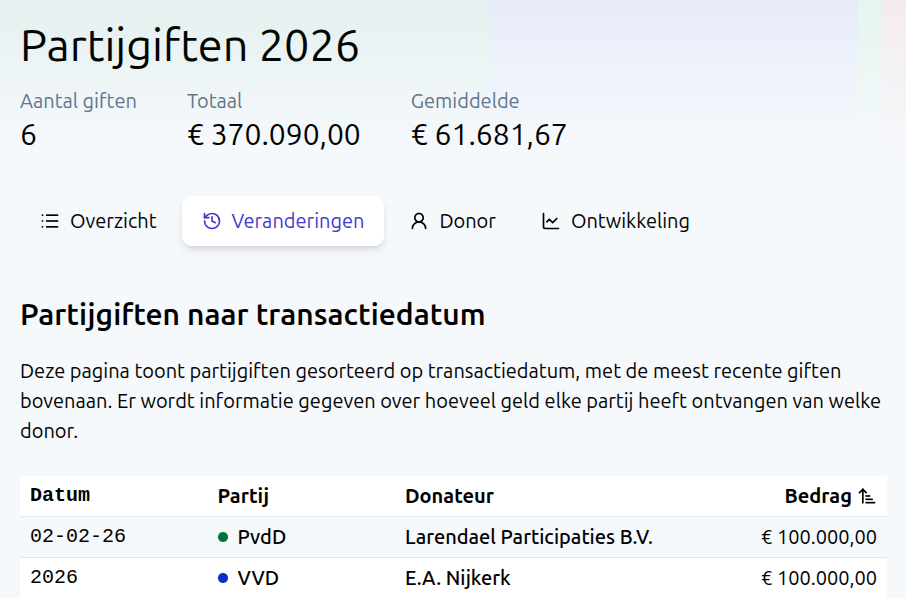
Task: Click the Donor person icon
Action: pos(419,221)
